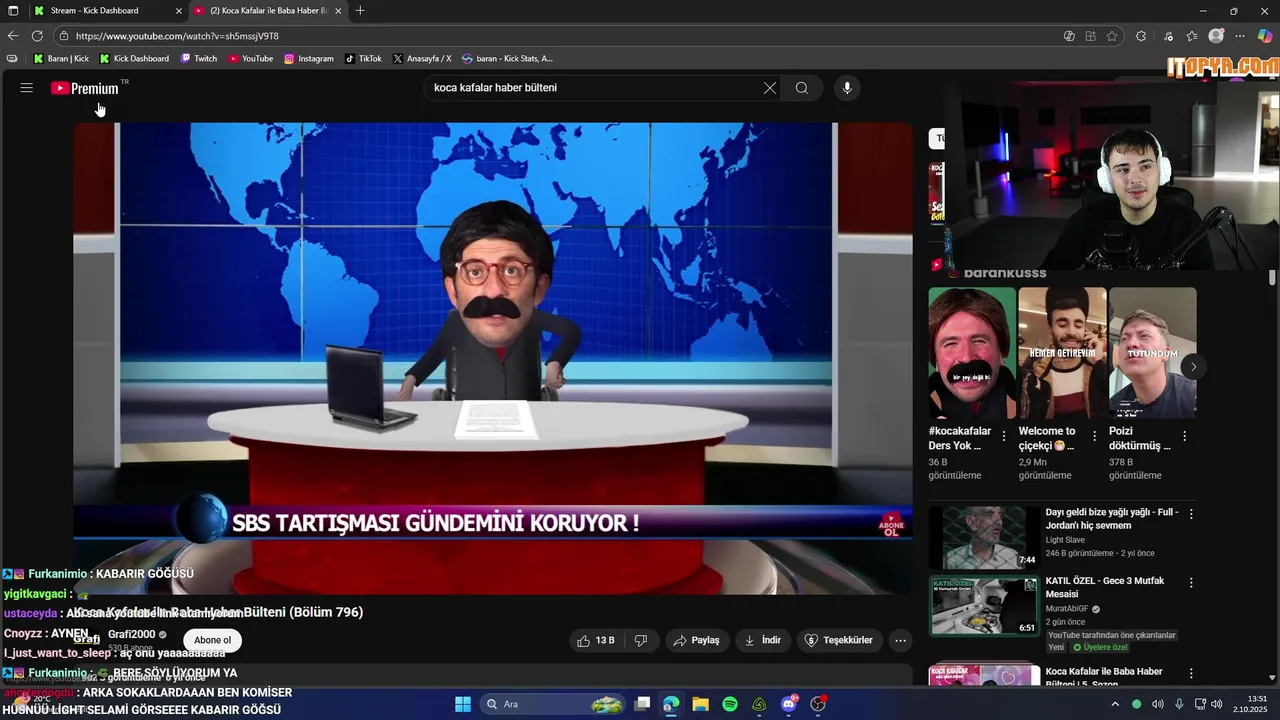Screen dimensions: 1280x720
Task: Open the Poizi döktürmüş short
Action: click(1152, 353)
